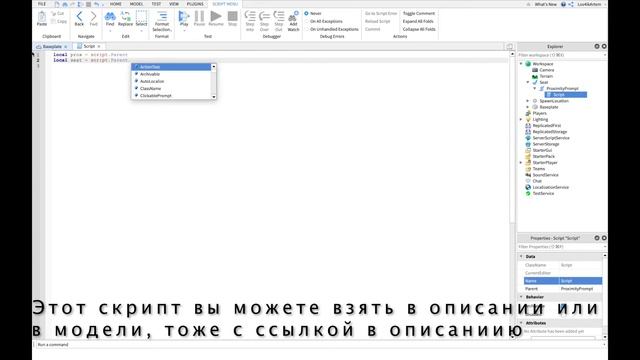Collapse the ProximityPrompt tree node
Viewport: 640px width, 360px height.
535,89
